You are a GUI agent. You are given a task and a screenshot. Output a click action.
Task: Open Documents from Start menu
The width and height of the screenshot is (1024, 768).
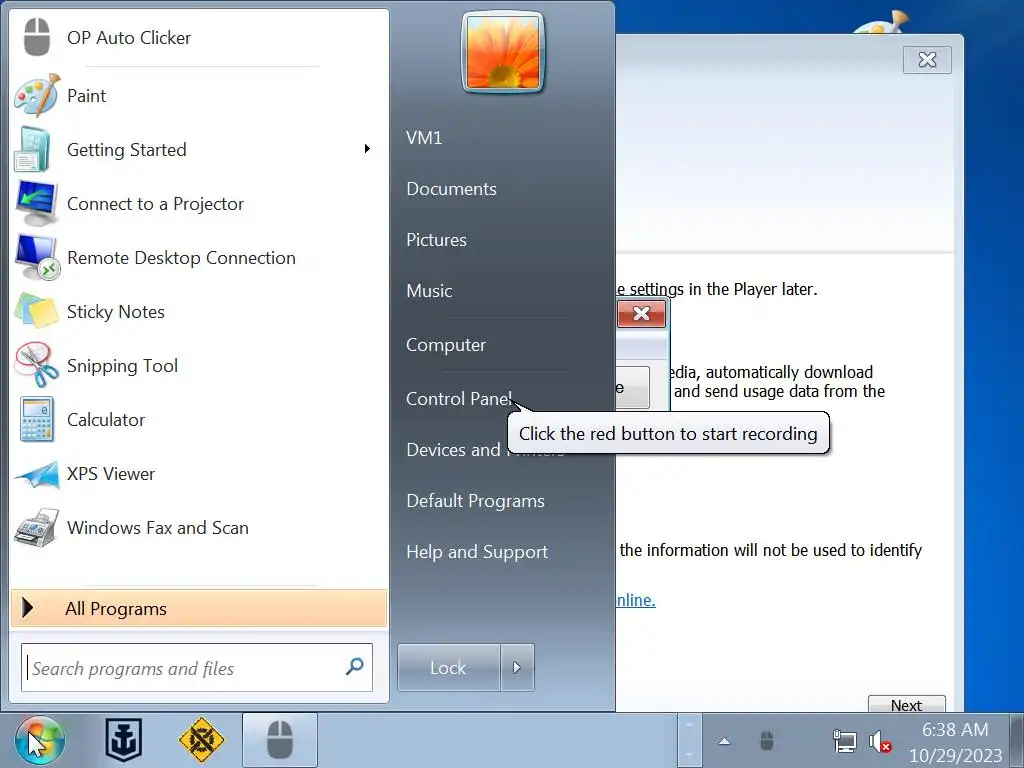tap(451, 189)
